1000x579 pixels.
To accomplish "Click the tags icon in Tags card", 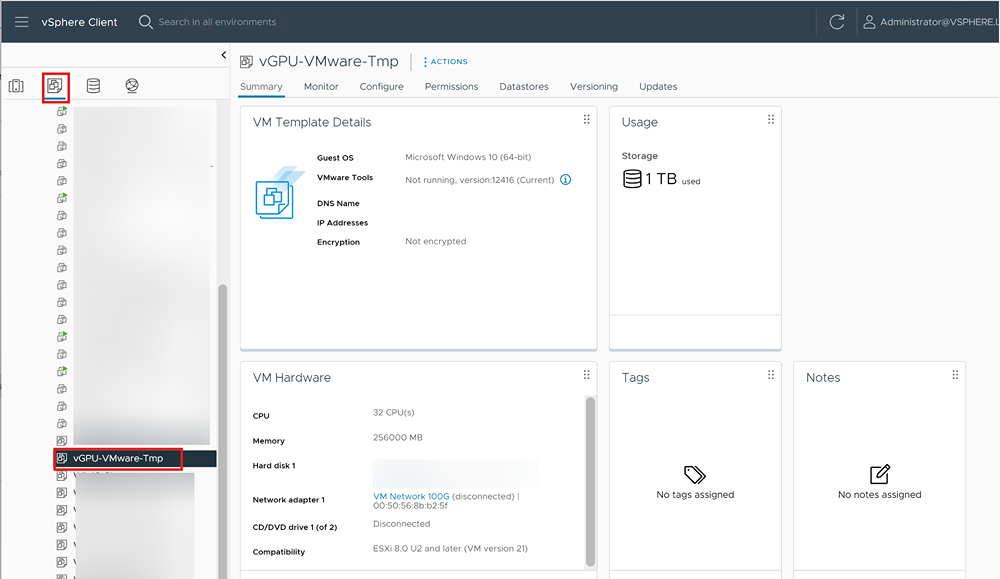I will 695,474.
